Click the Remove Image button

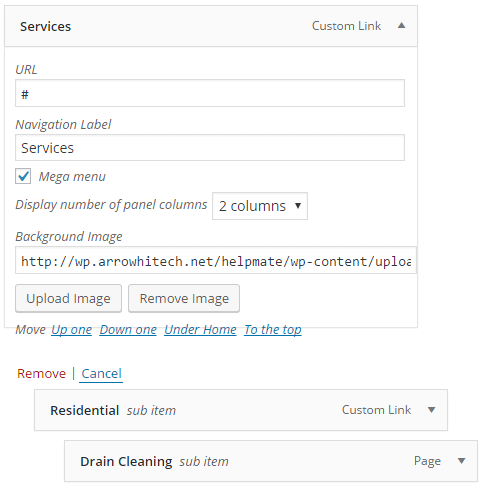(184, 298)
